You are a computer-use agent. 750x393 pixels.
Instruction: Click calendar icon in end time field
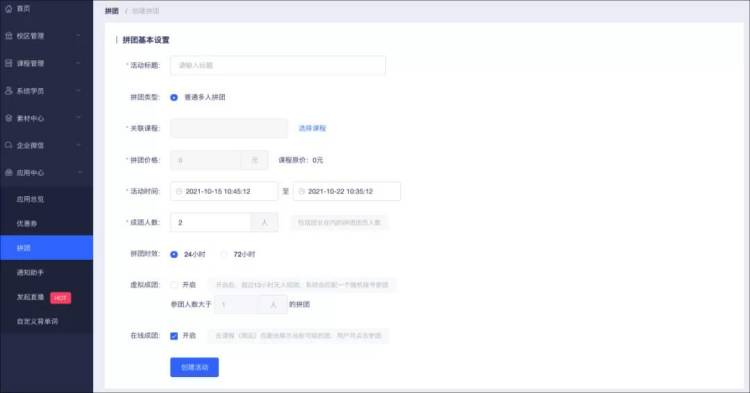pos(301,191)
